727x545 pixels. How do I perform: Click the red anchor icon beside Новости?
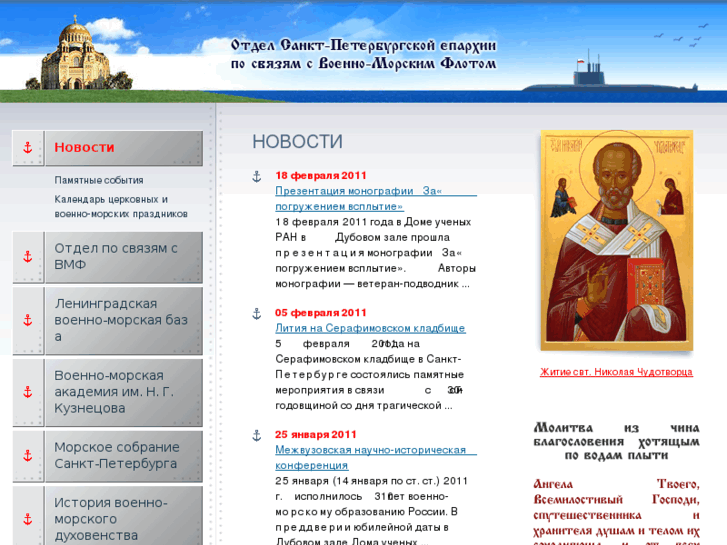[28, 148]
